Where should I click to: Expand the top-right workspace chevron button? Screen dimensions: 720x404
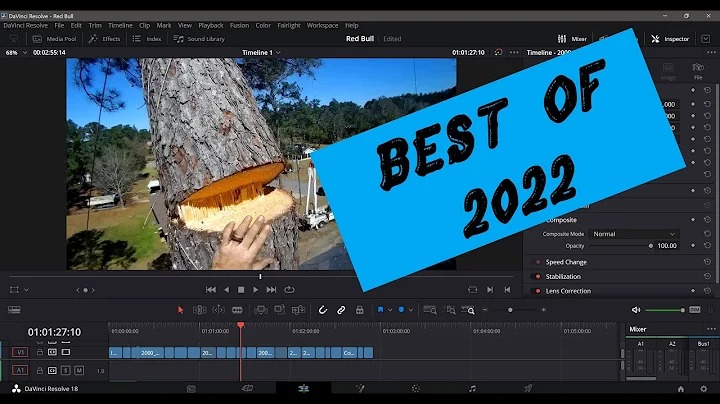click(706, 39)
